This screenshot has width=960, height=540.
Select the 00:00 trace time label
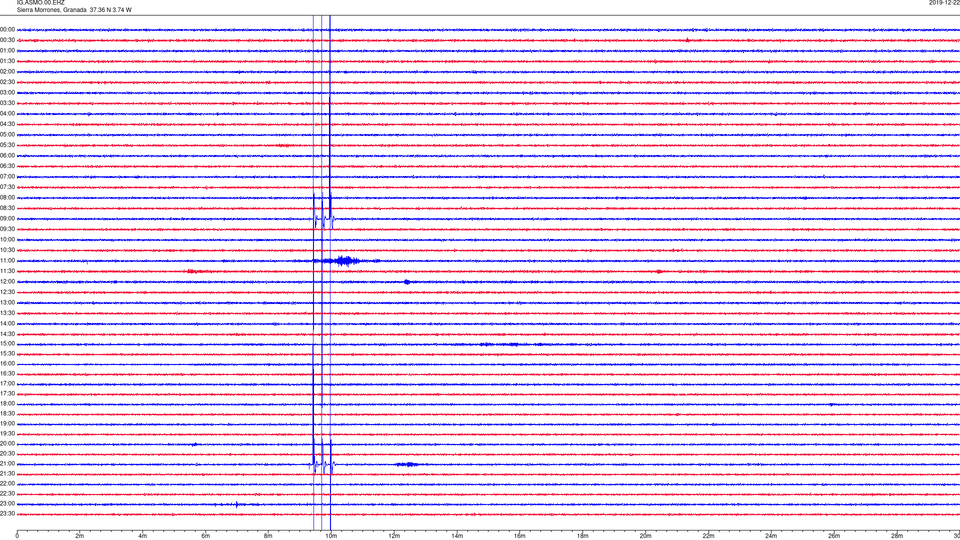click(7, 29)
